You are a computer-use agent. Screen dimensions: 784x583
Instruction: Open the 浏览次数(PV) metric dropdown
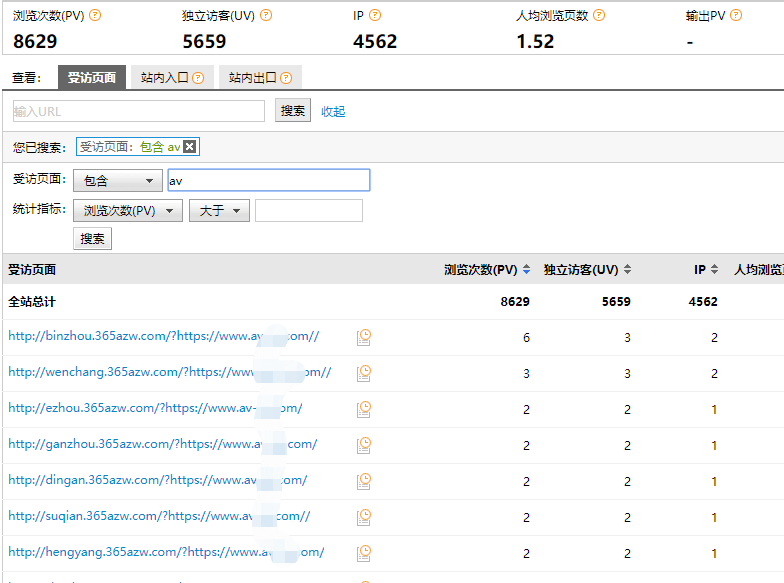[x=128, y=210]
